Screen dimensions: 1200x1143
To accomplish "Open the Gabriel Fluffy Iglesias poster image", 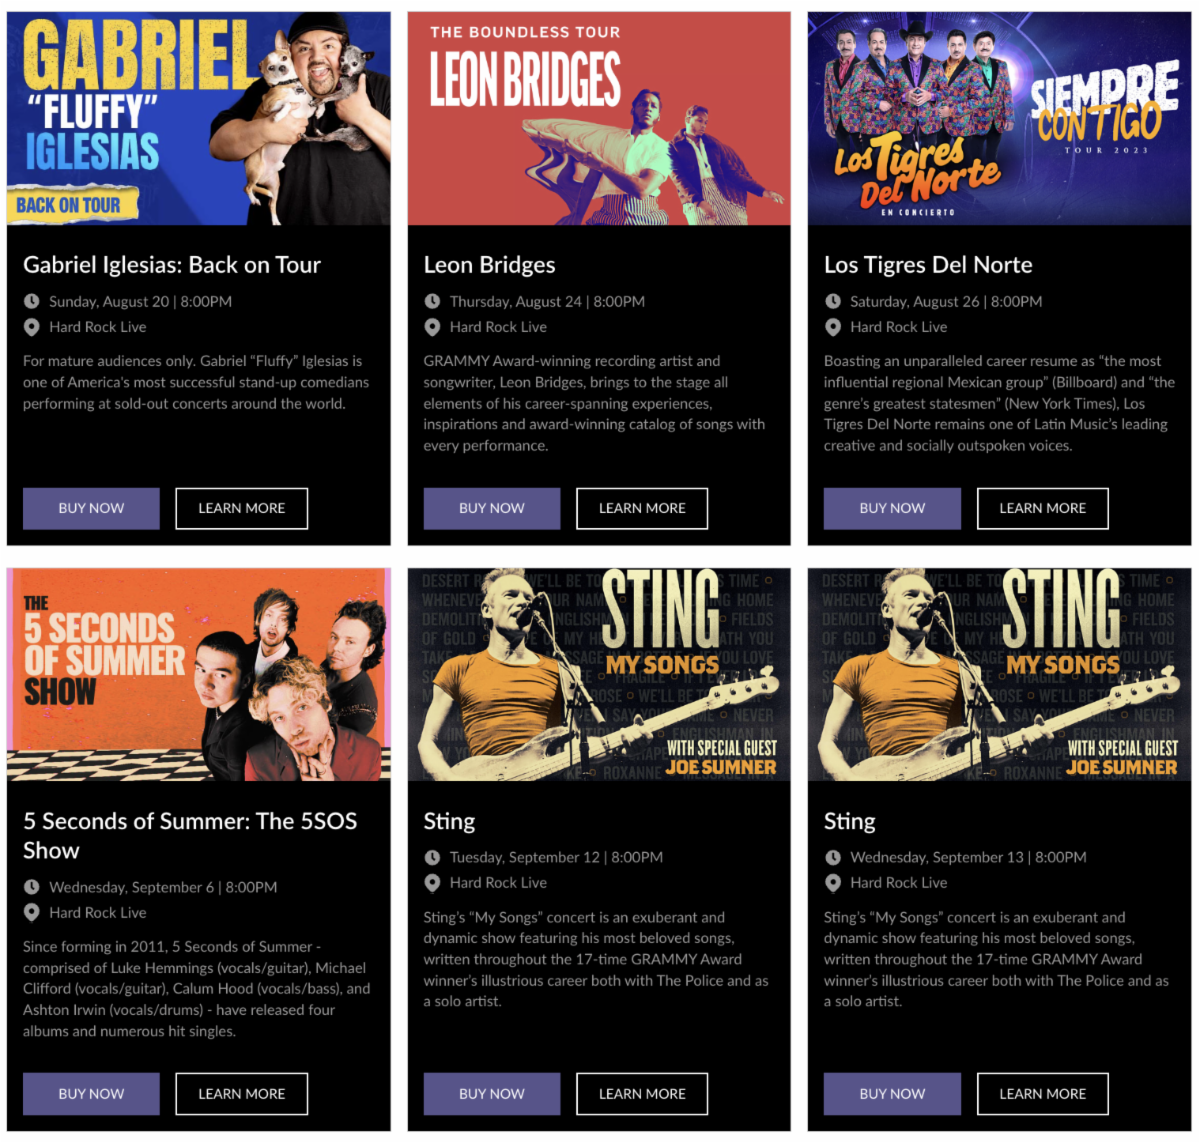I will point(199,119).
